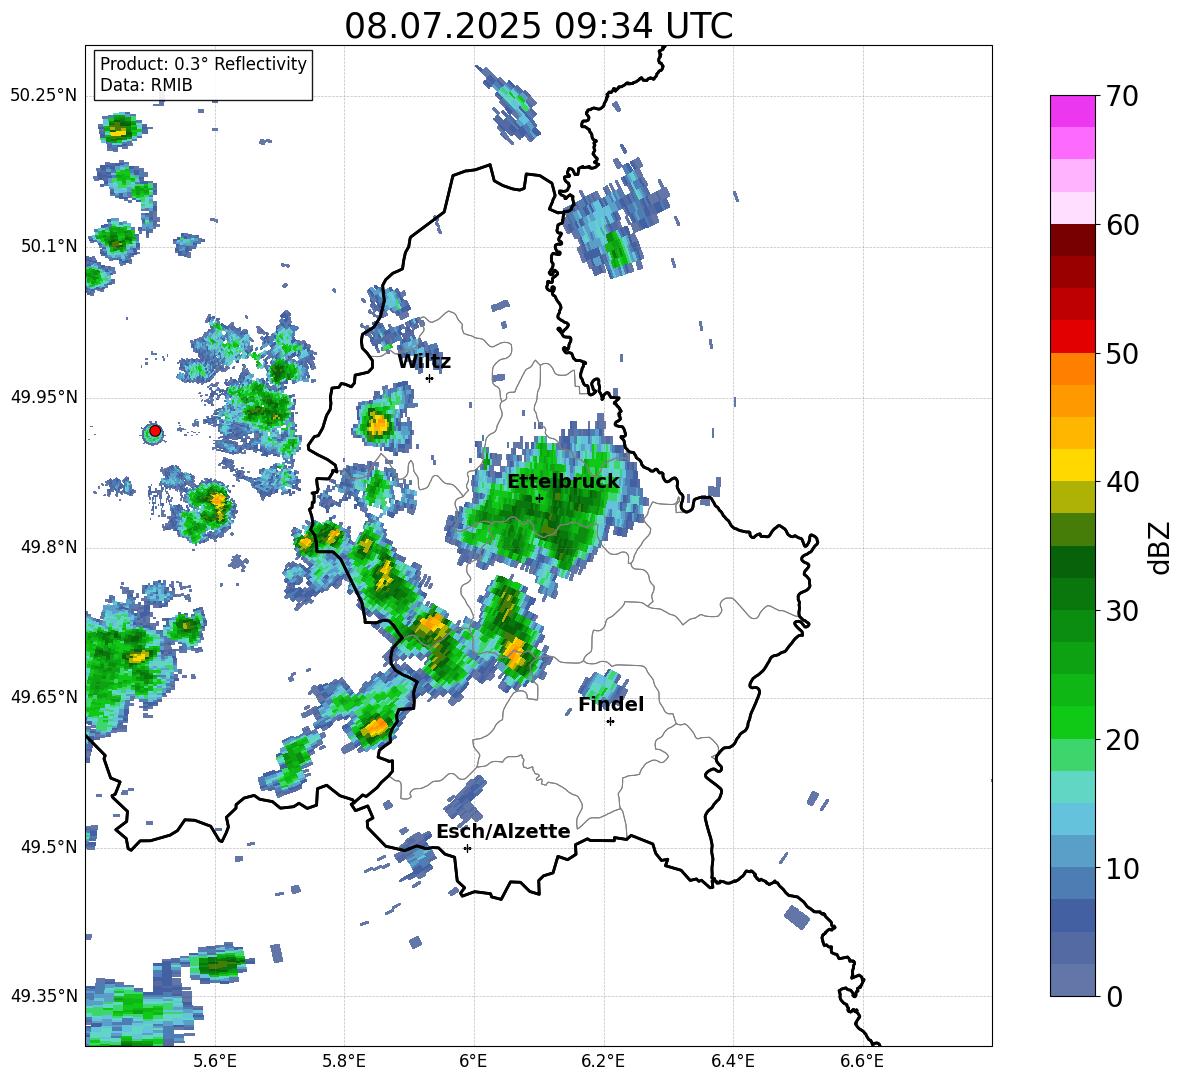Click the 50.25°N latitude label

click(x=44, y=96)
